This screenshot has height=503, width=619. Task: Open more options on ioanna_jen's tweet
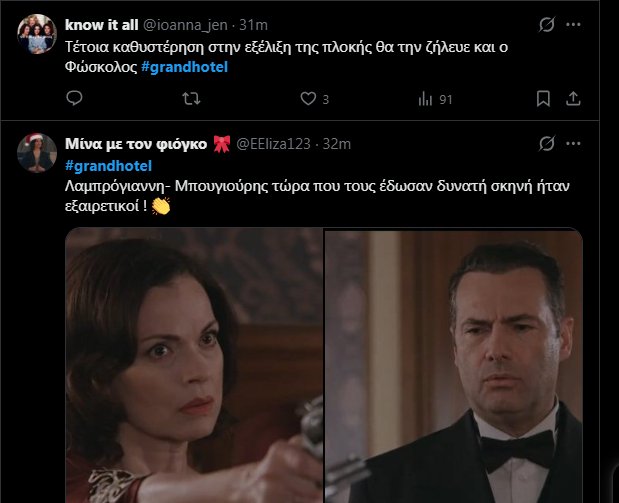[x=573, y=23]
